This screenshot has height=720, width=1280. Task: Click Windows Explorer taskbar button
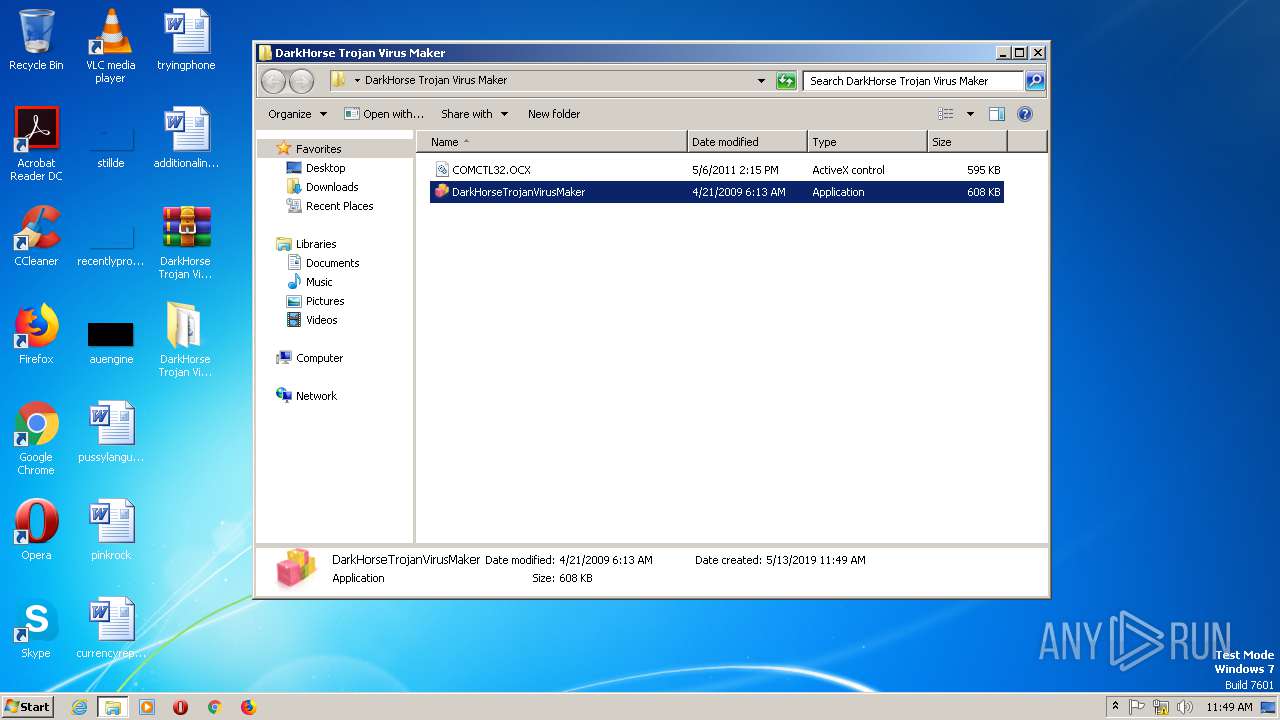[113, 707]
